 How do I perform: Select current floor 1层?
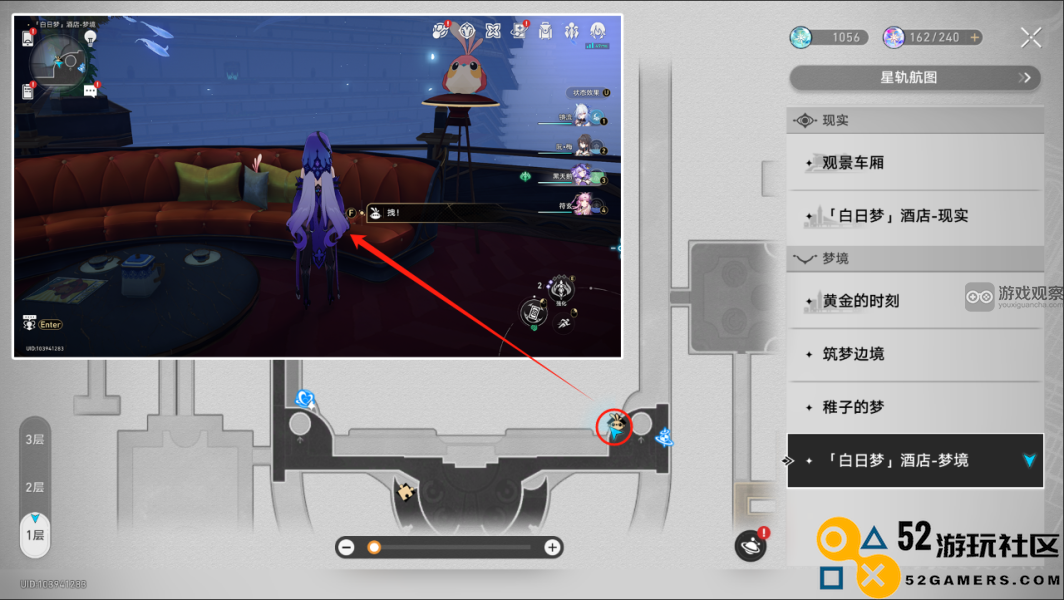point(35,535)
